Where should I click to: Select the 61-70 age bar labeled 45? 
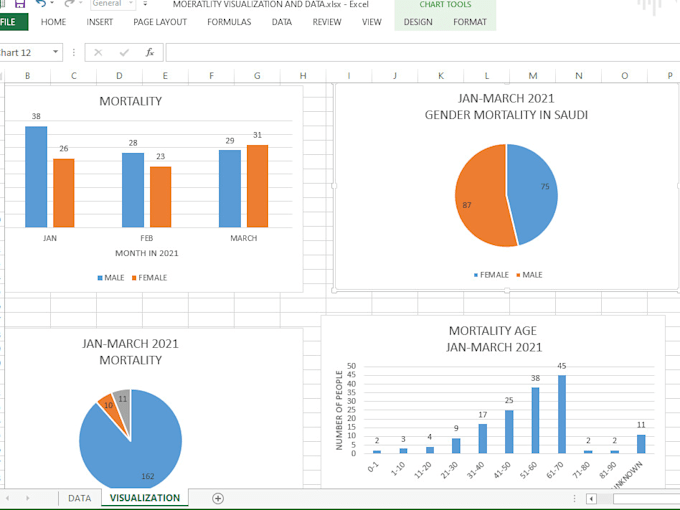point(562,414)
